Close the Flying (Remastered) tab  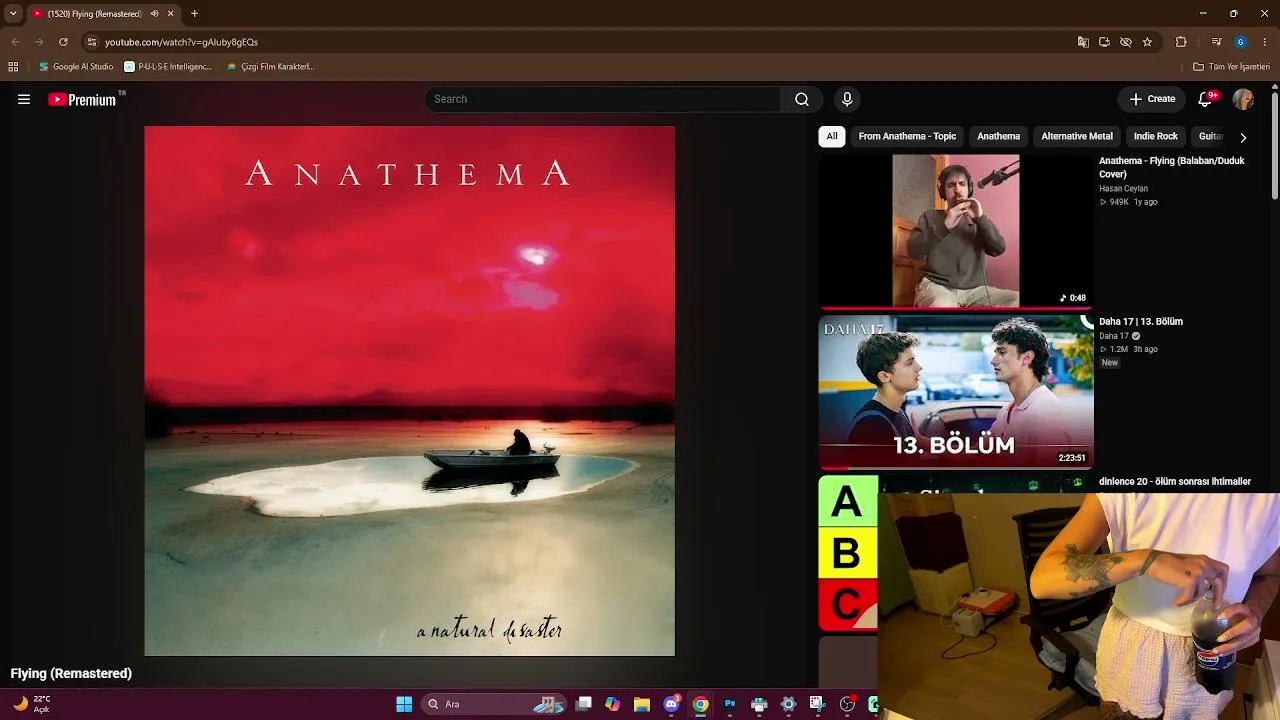[x=171, y=14]
